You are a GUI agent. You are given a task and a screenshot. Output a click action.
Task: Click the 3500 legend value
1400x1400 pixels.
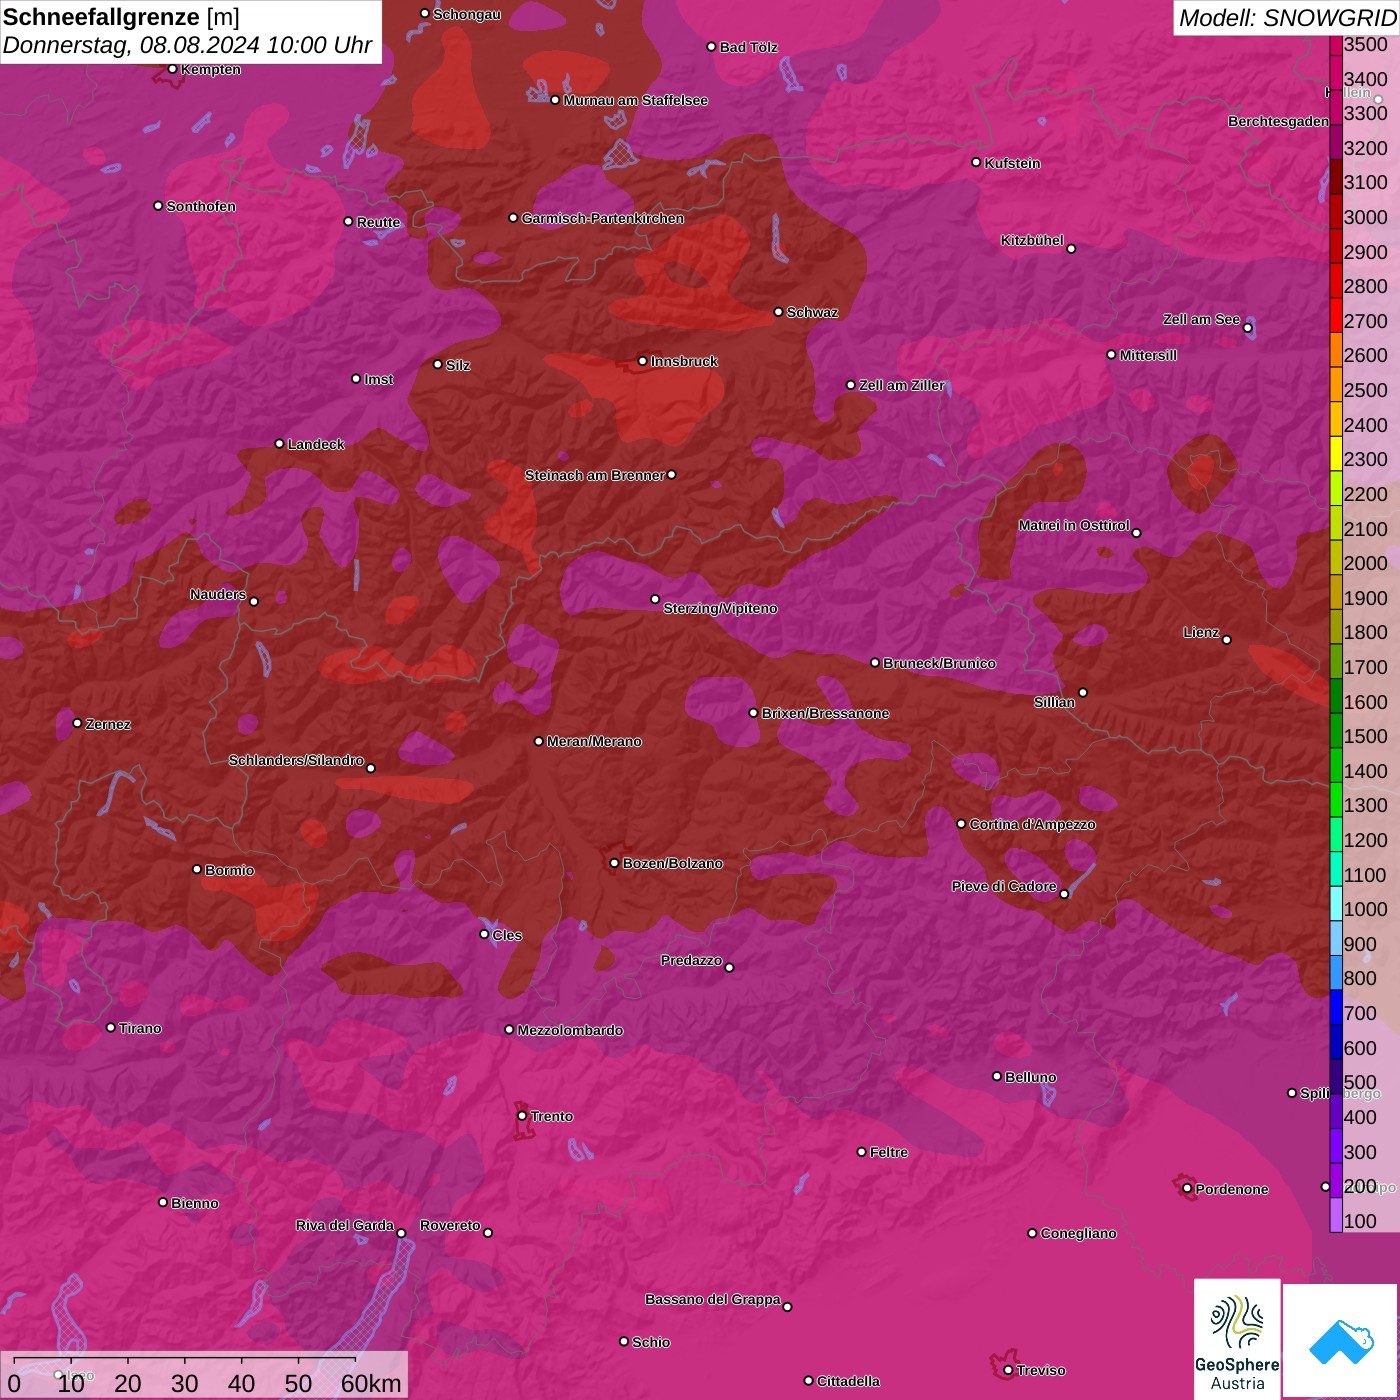[1365, 45]
